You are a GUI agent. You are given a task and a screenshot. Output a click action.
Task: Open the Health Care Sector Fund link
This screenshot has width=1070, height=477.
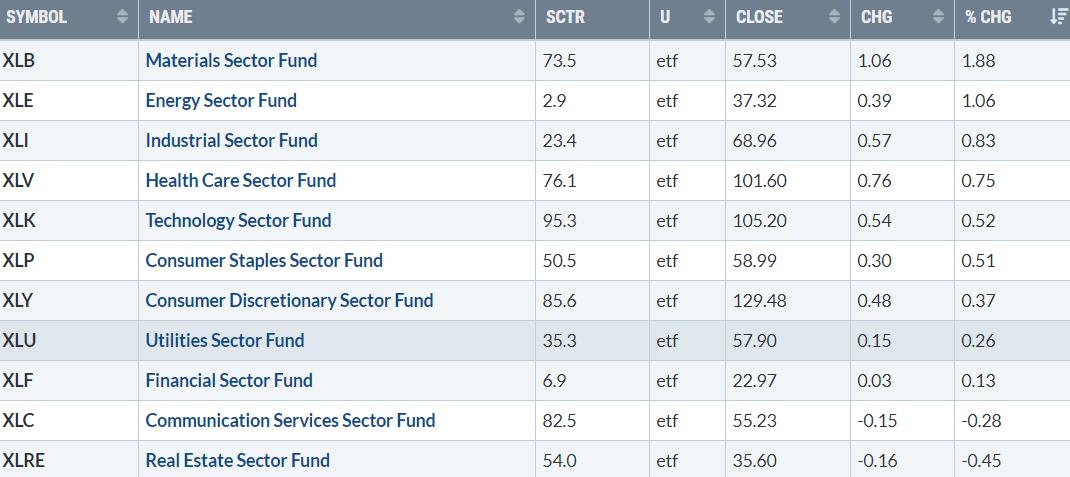click(x=240, y=180)
